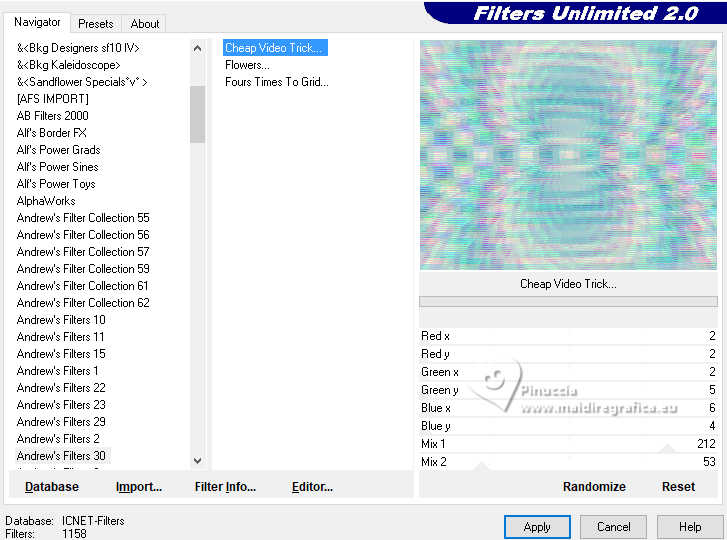
Task: Adjust the Mix 1 slider
Action: pos(568,444)
